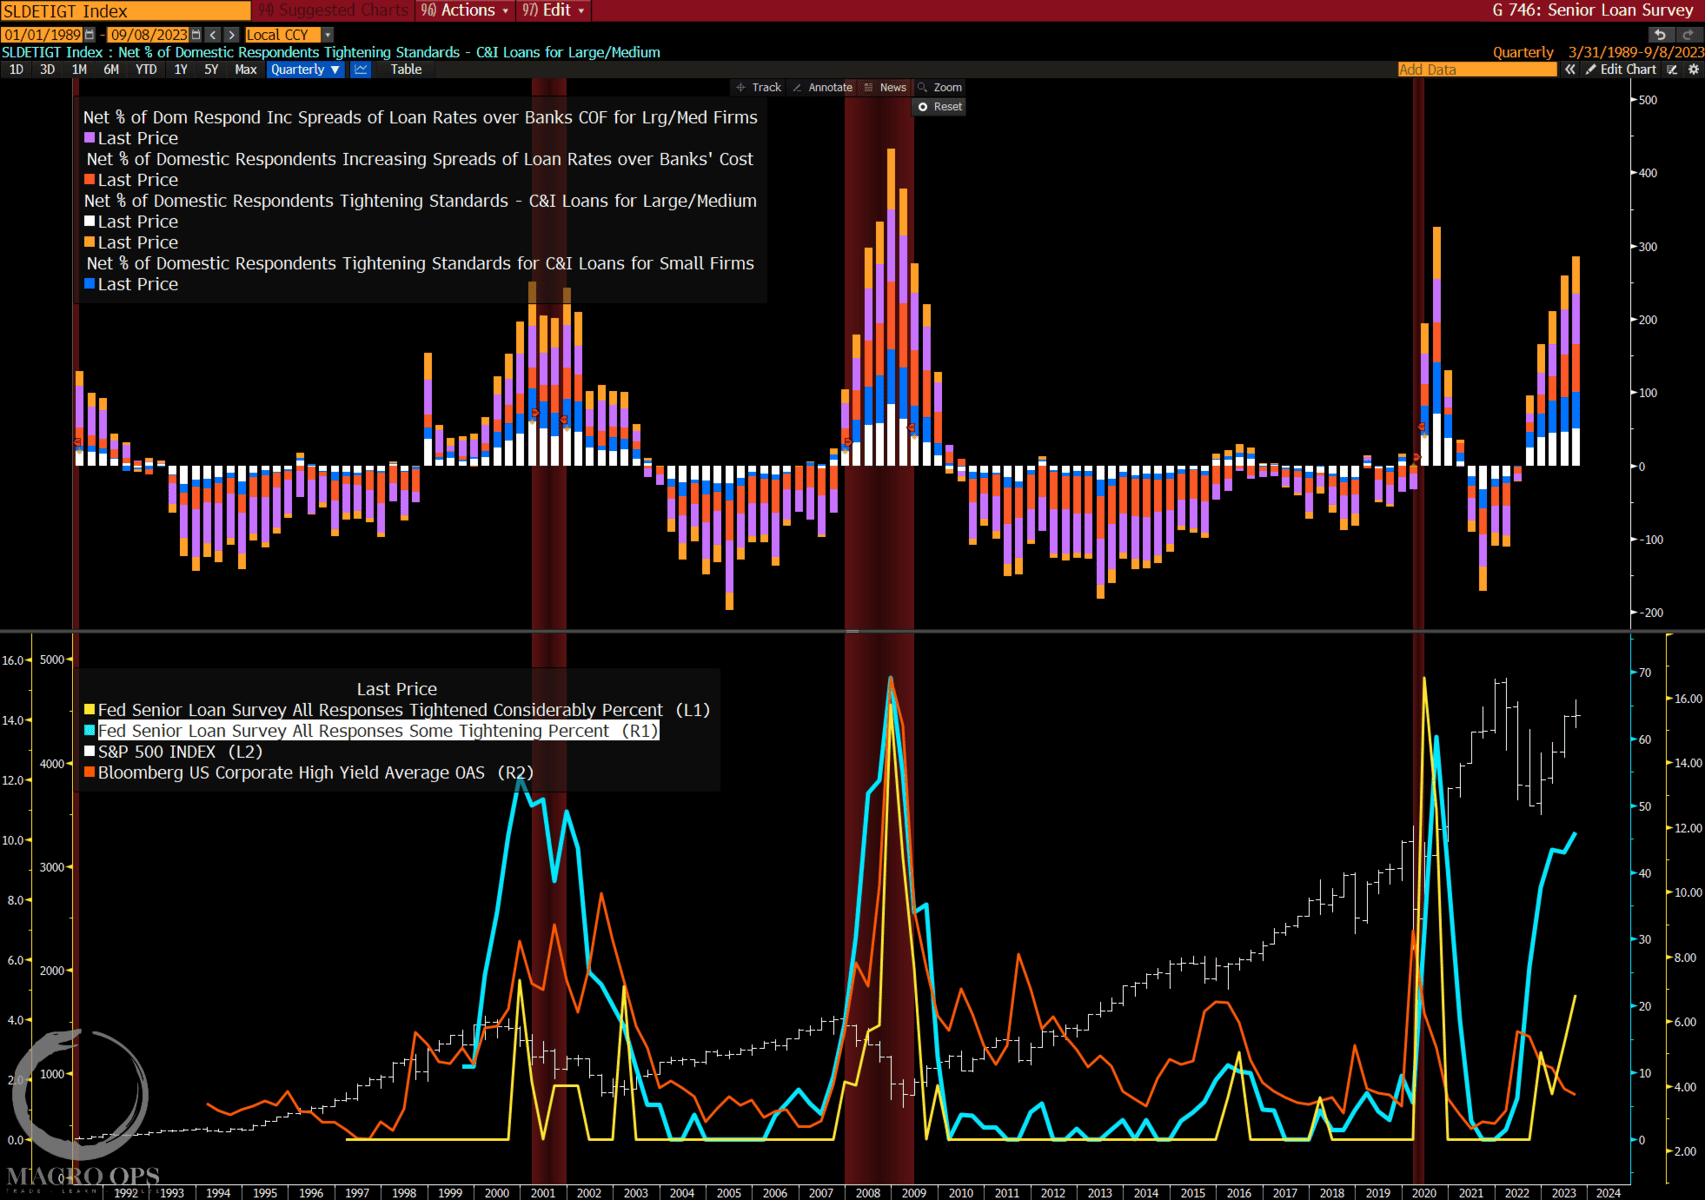
Task: Activate the Zoom magnifier tool
Action: (x=940, y=88)
